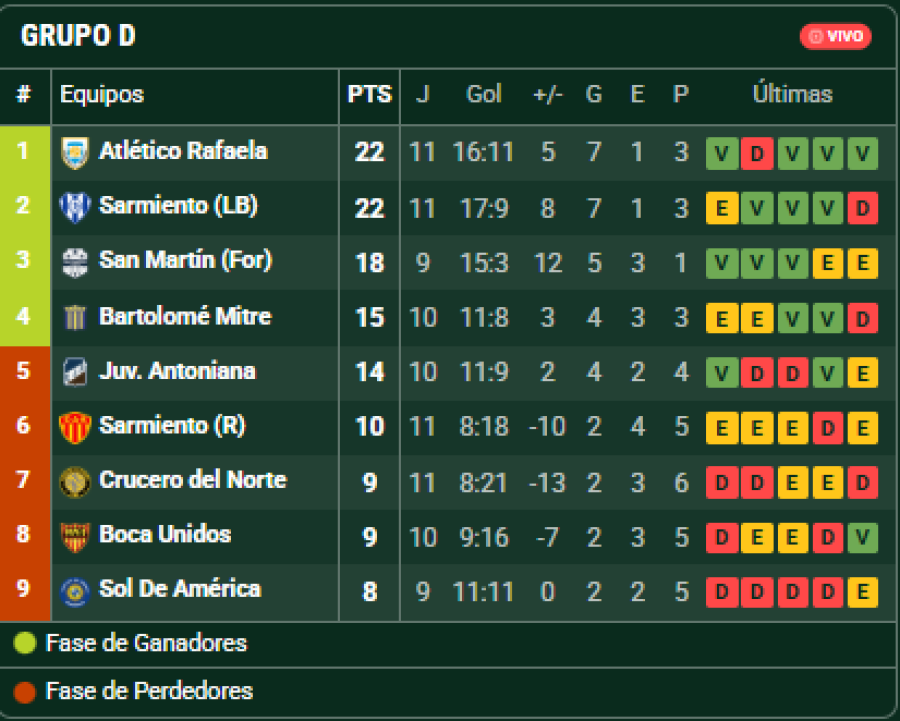The height and width of the screenshot is (721, 900).
Task: Select the Bartolomé Mitre team badge
Action: pyautogui.click(x=75, y=318)
